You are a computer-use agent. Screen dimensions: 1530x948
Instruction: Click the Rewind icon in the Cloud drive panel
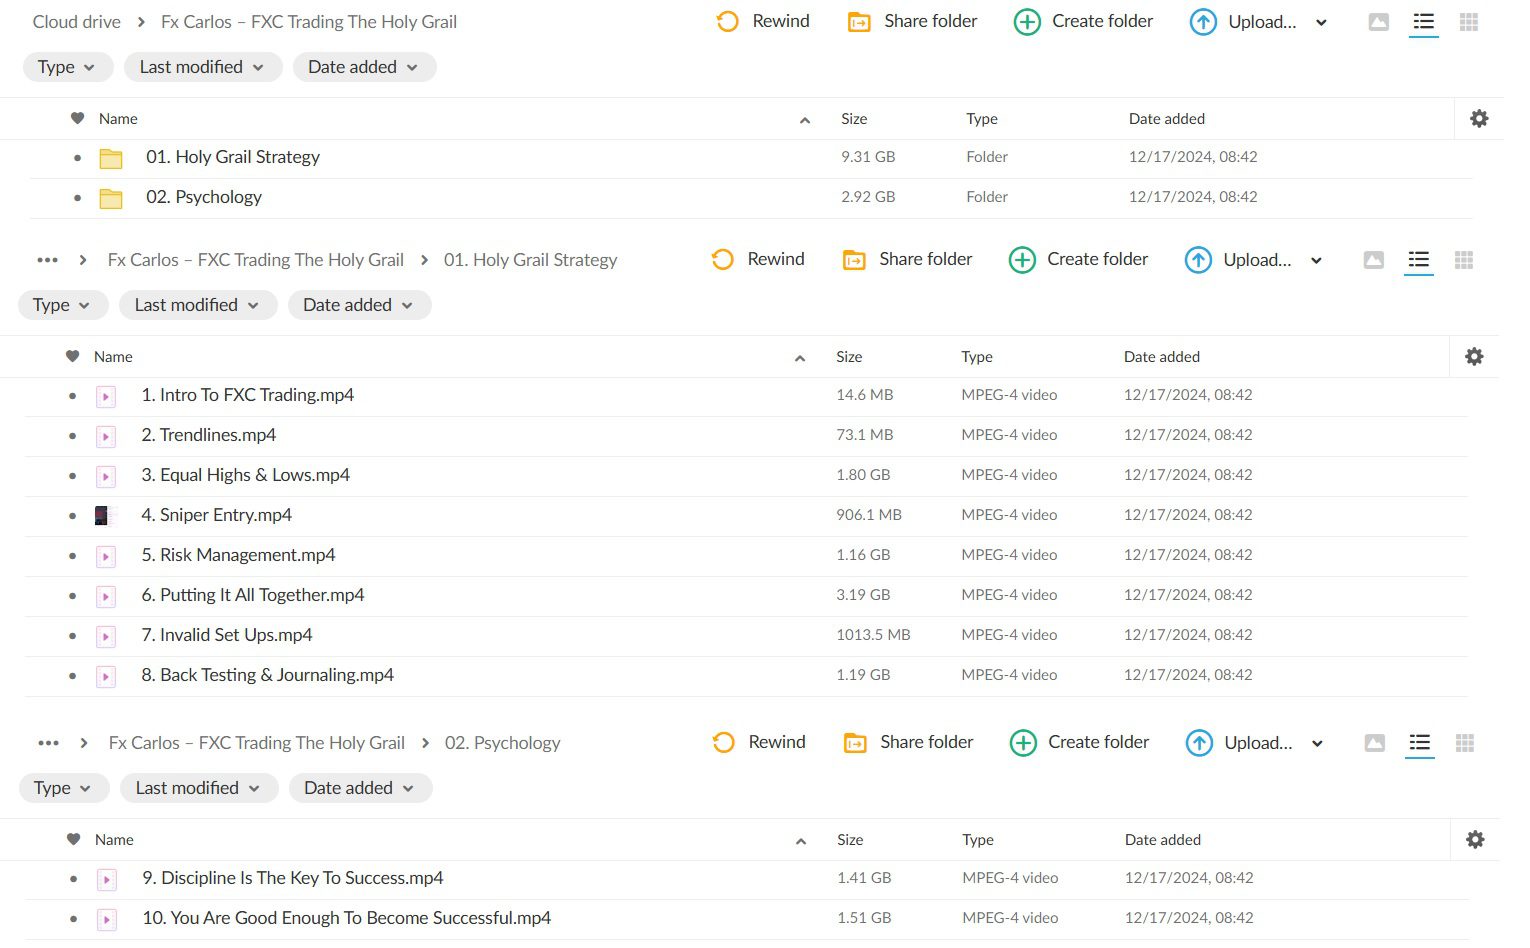727,22
